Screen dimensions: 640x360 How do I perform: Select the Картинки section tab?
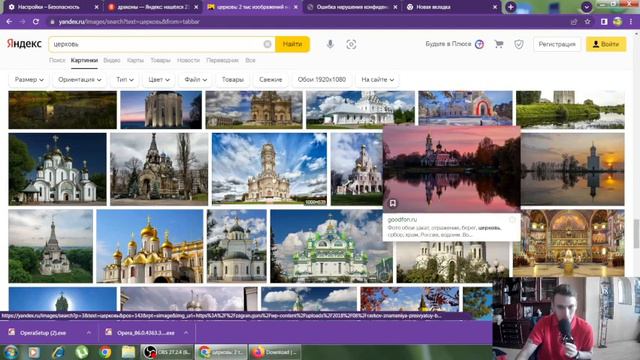[x=84, y=60]
